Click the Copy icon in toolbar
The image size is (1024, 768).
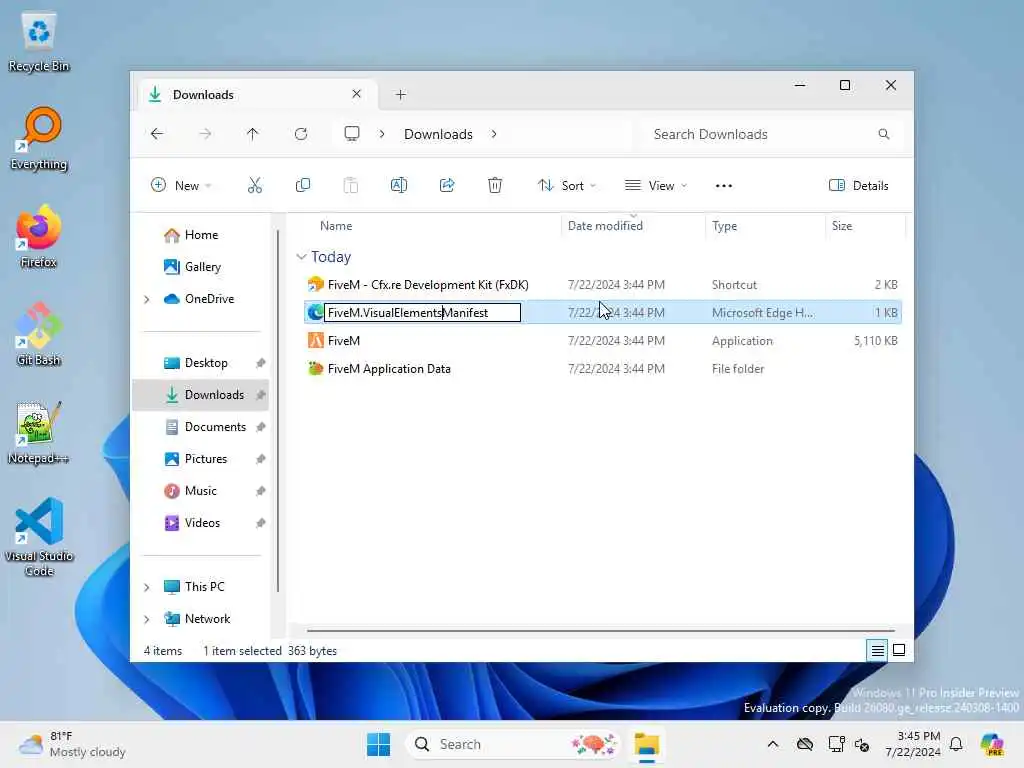click(302, 185)
